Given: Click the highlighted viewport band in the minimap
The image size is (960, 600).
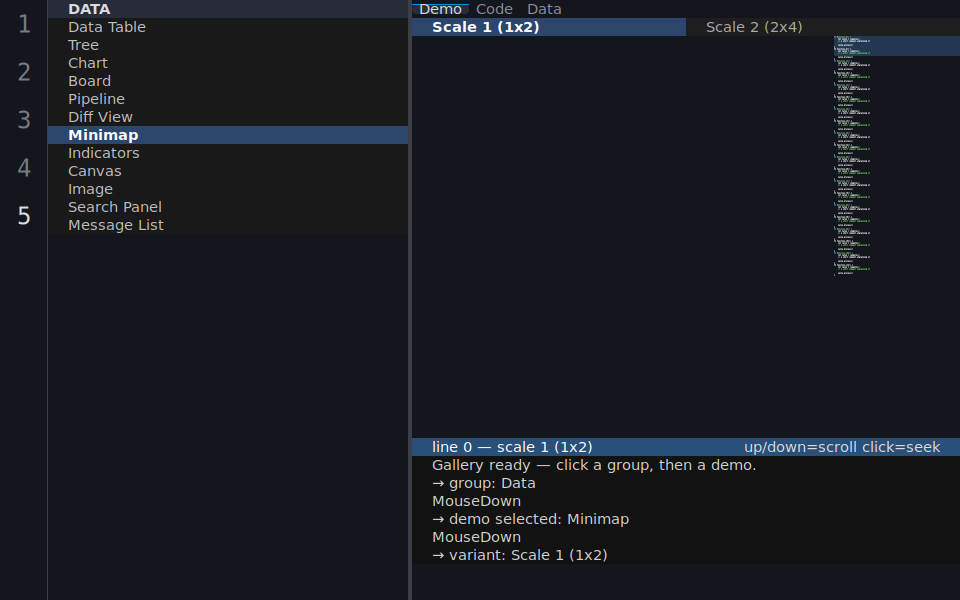Looking at the screenshot, I should [x=896, y=46].
